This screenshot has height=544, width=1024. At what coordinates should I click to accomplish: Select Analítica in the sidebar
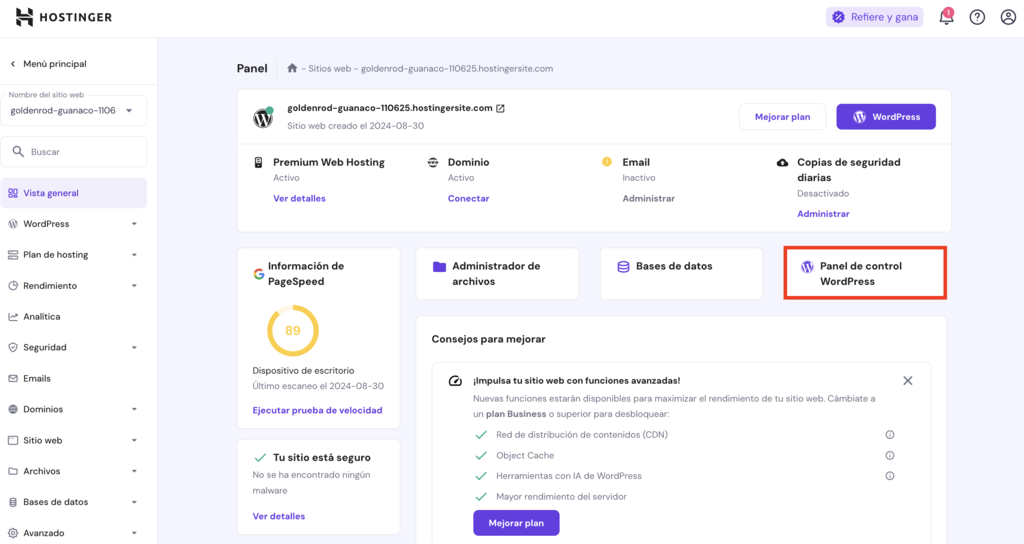[42, 316]
